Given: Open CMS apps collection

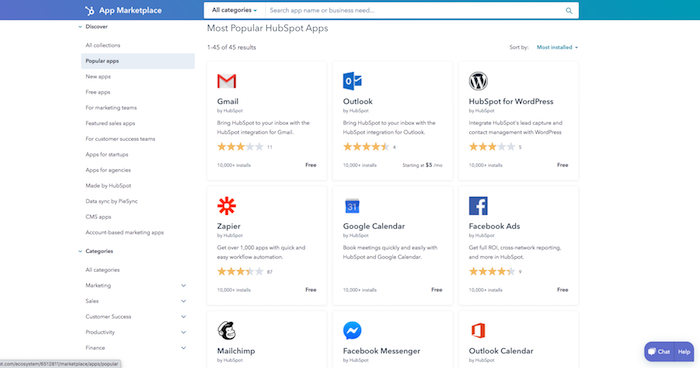Looking at the screenshot, I should point(98,217).
